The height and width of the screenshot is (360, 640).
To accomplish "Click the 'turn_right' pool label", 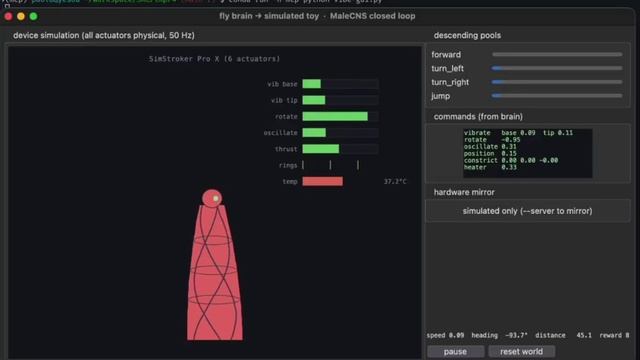I will [450, 82].
